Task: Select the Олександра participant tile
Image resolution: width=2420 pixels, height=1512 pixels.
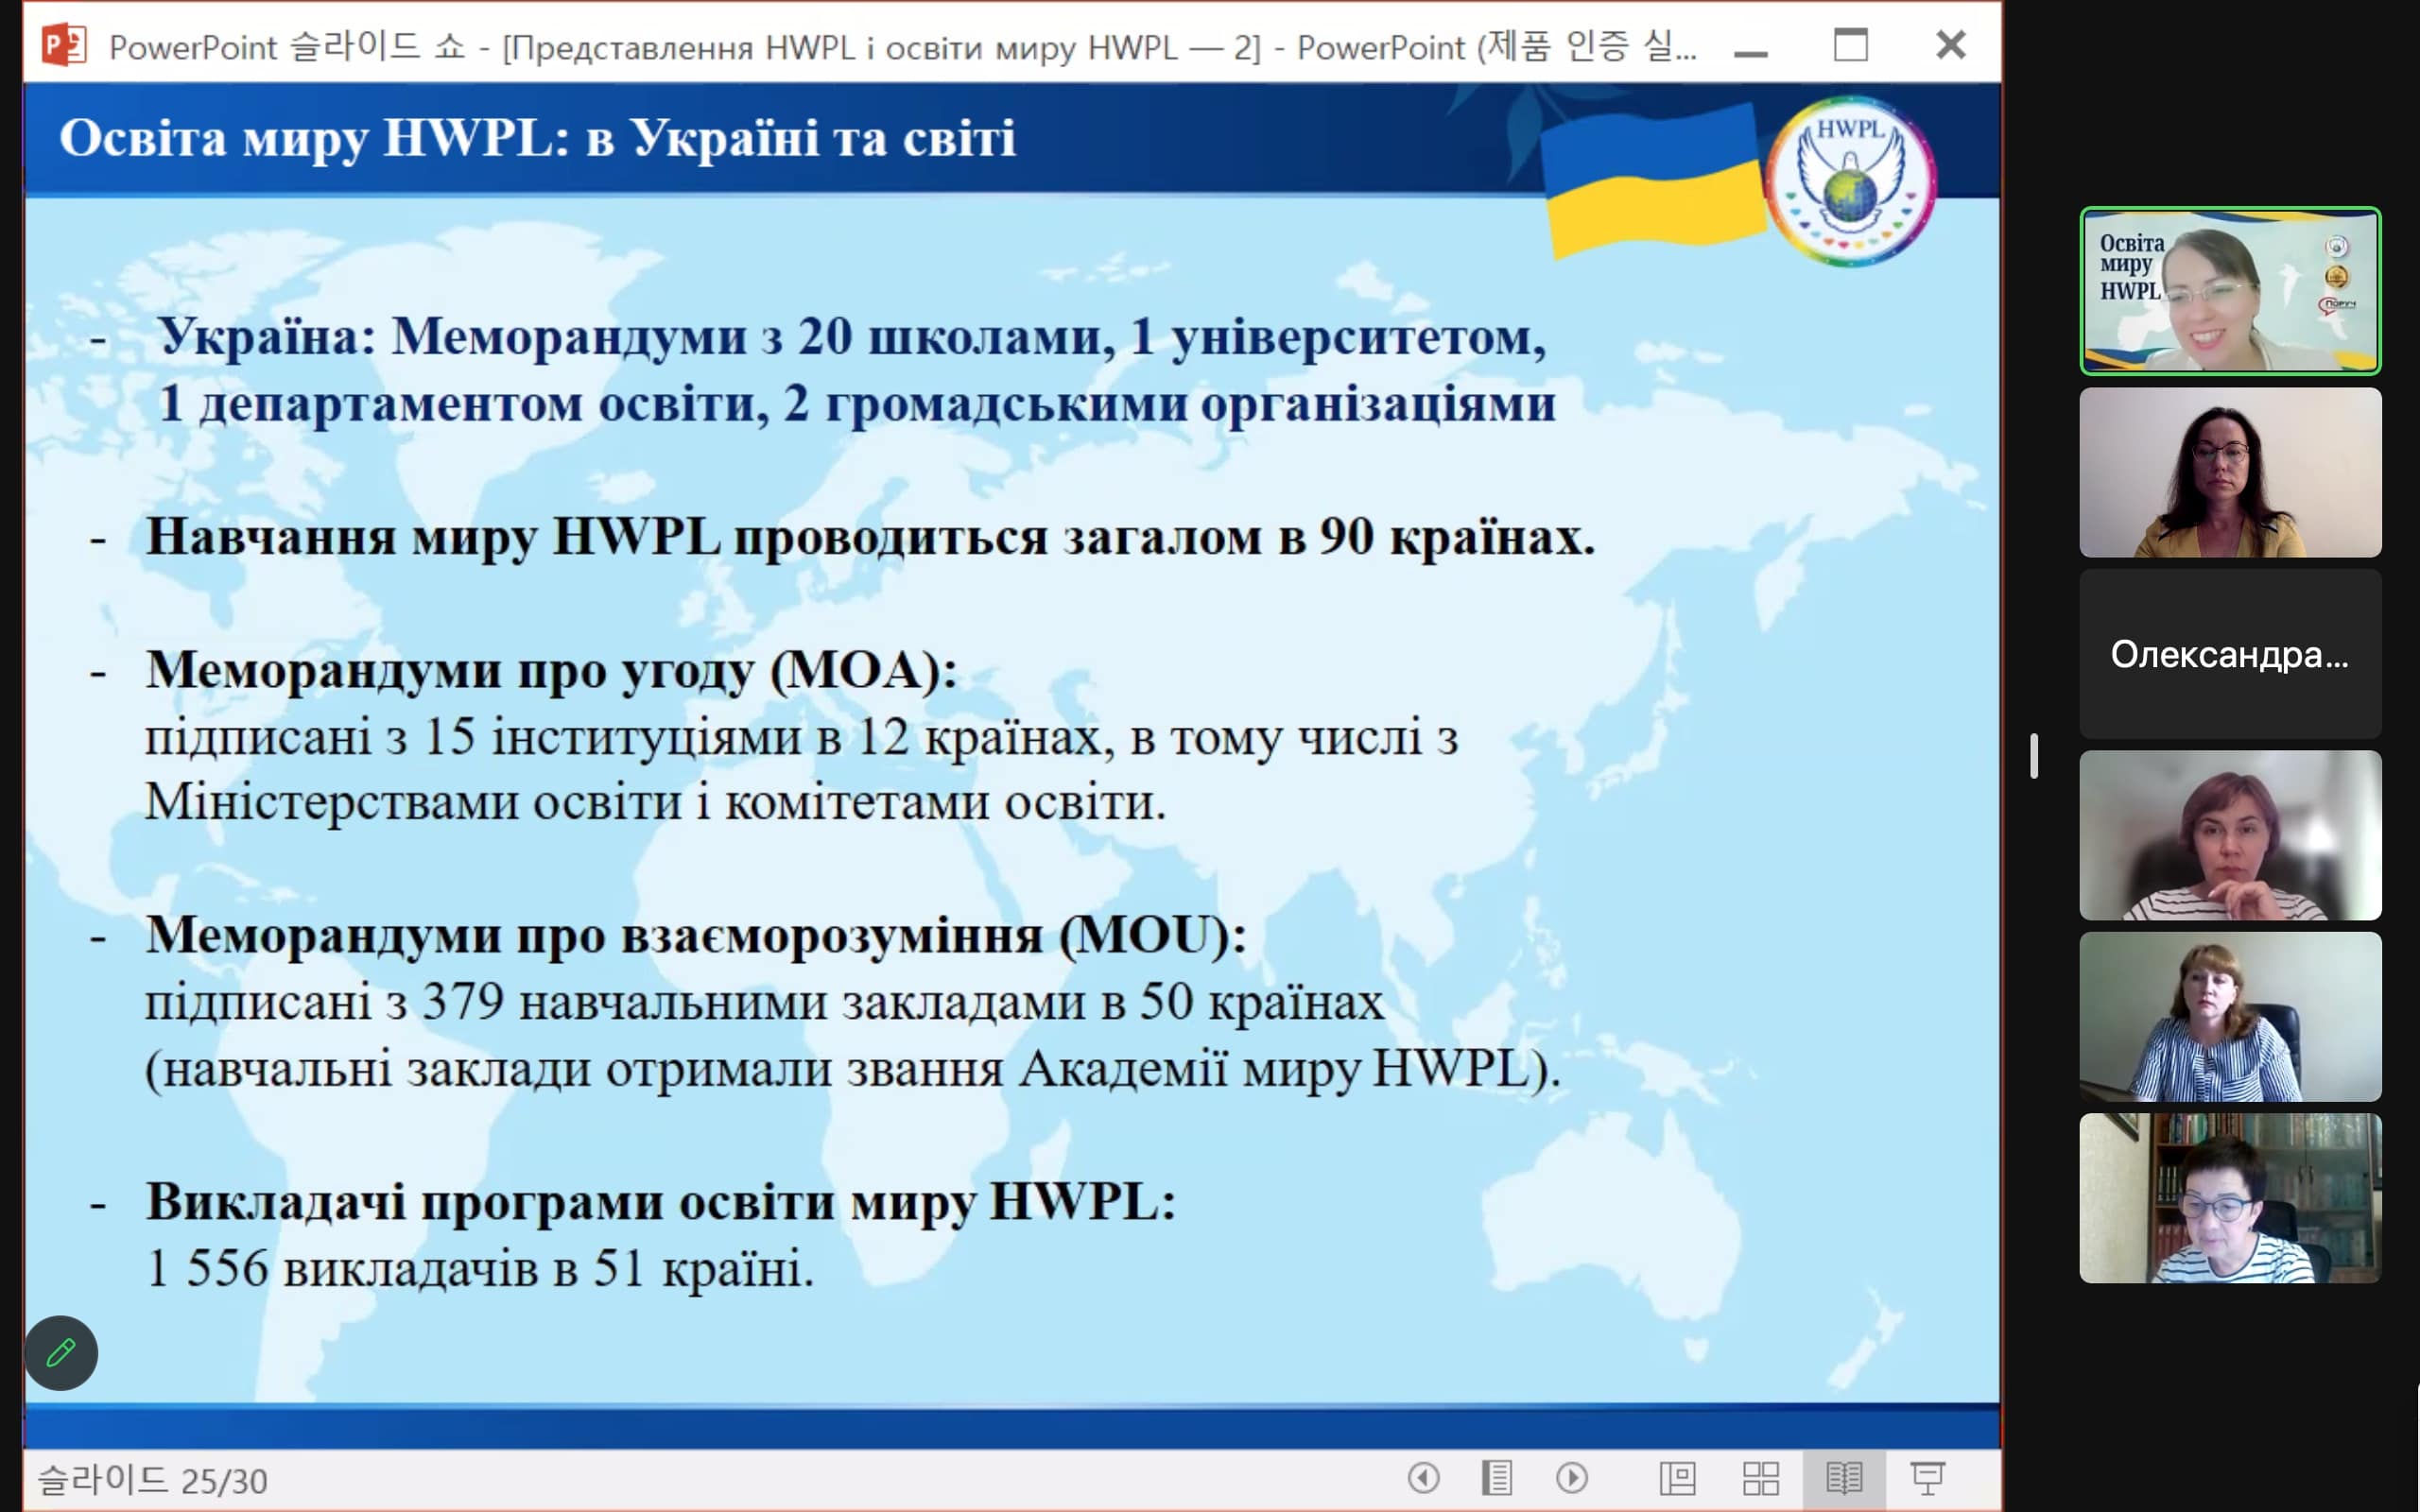Action: [x=2230, y=654]
